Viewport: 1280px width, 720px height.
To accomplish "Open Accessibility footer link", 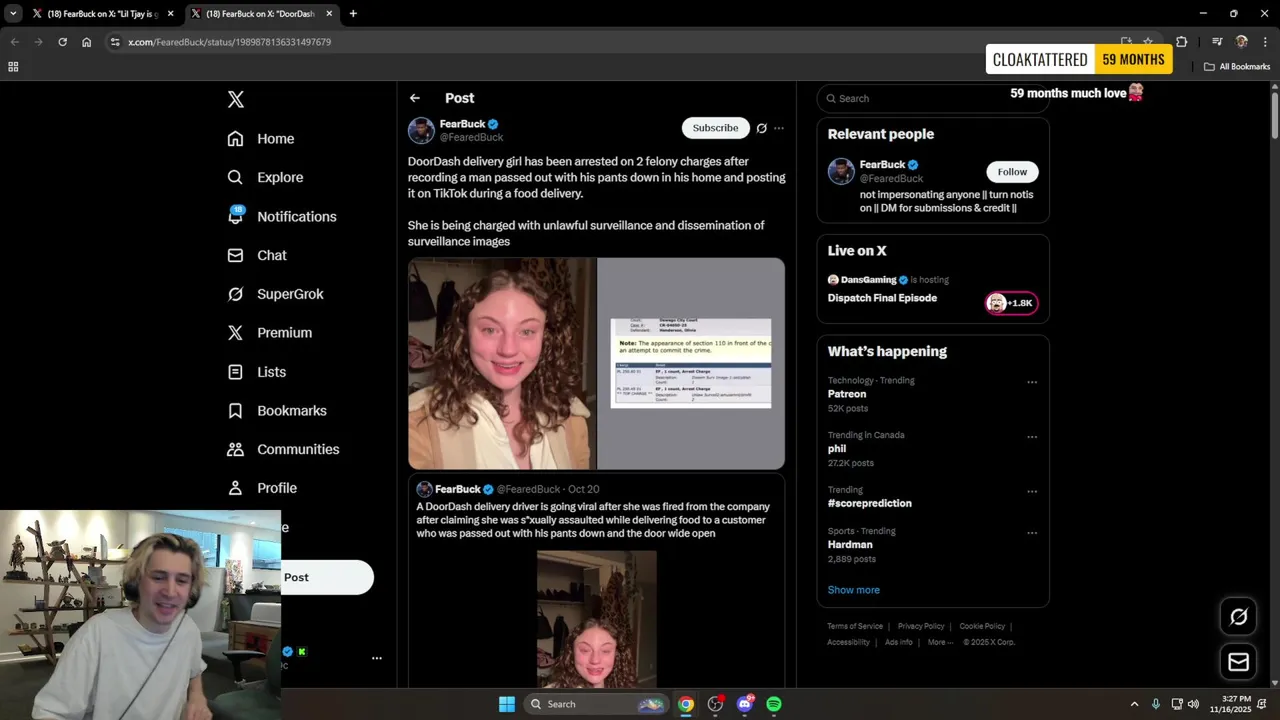I will [x=848, y=642].
